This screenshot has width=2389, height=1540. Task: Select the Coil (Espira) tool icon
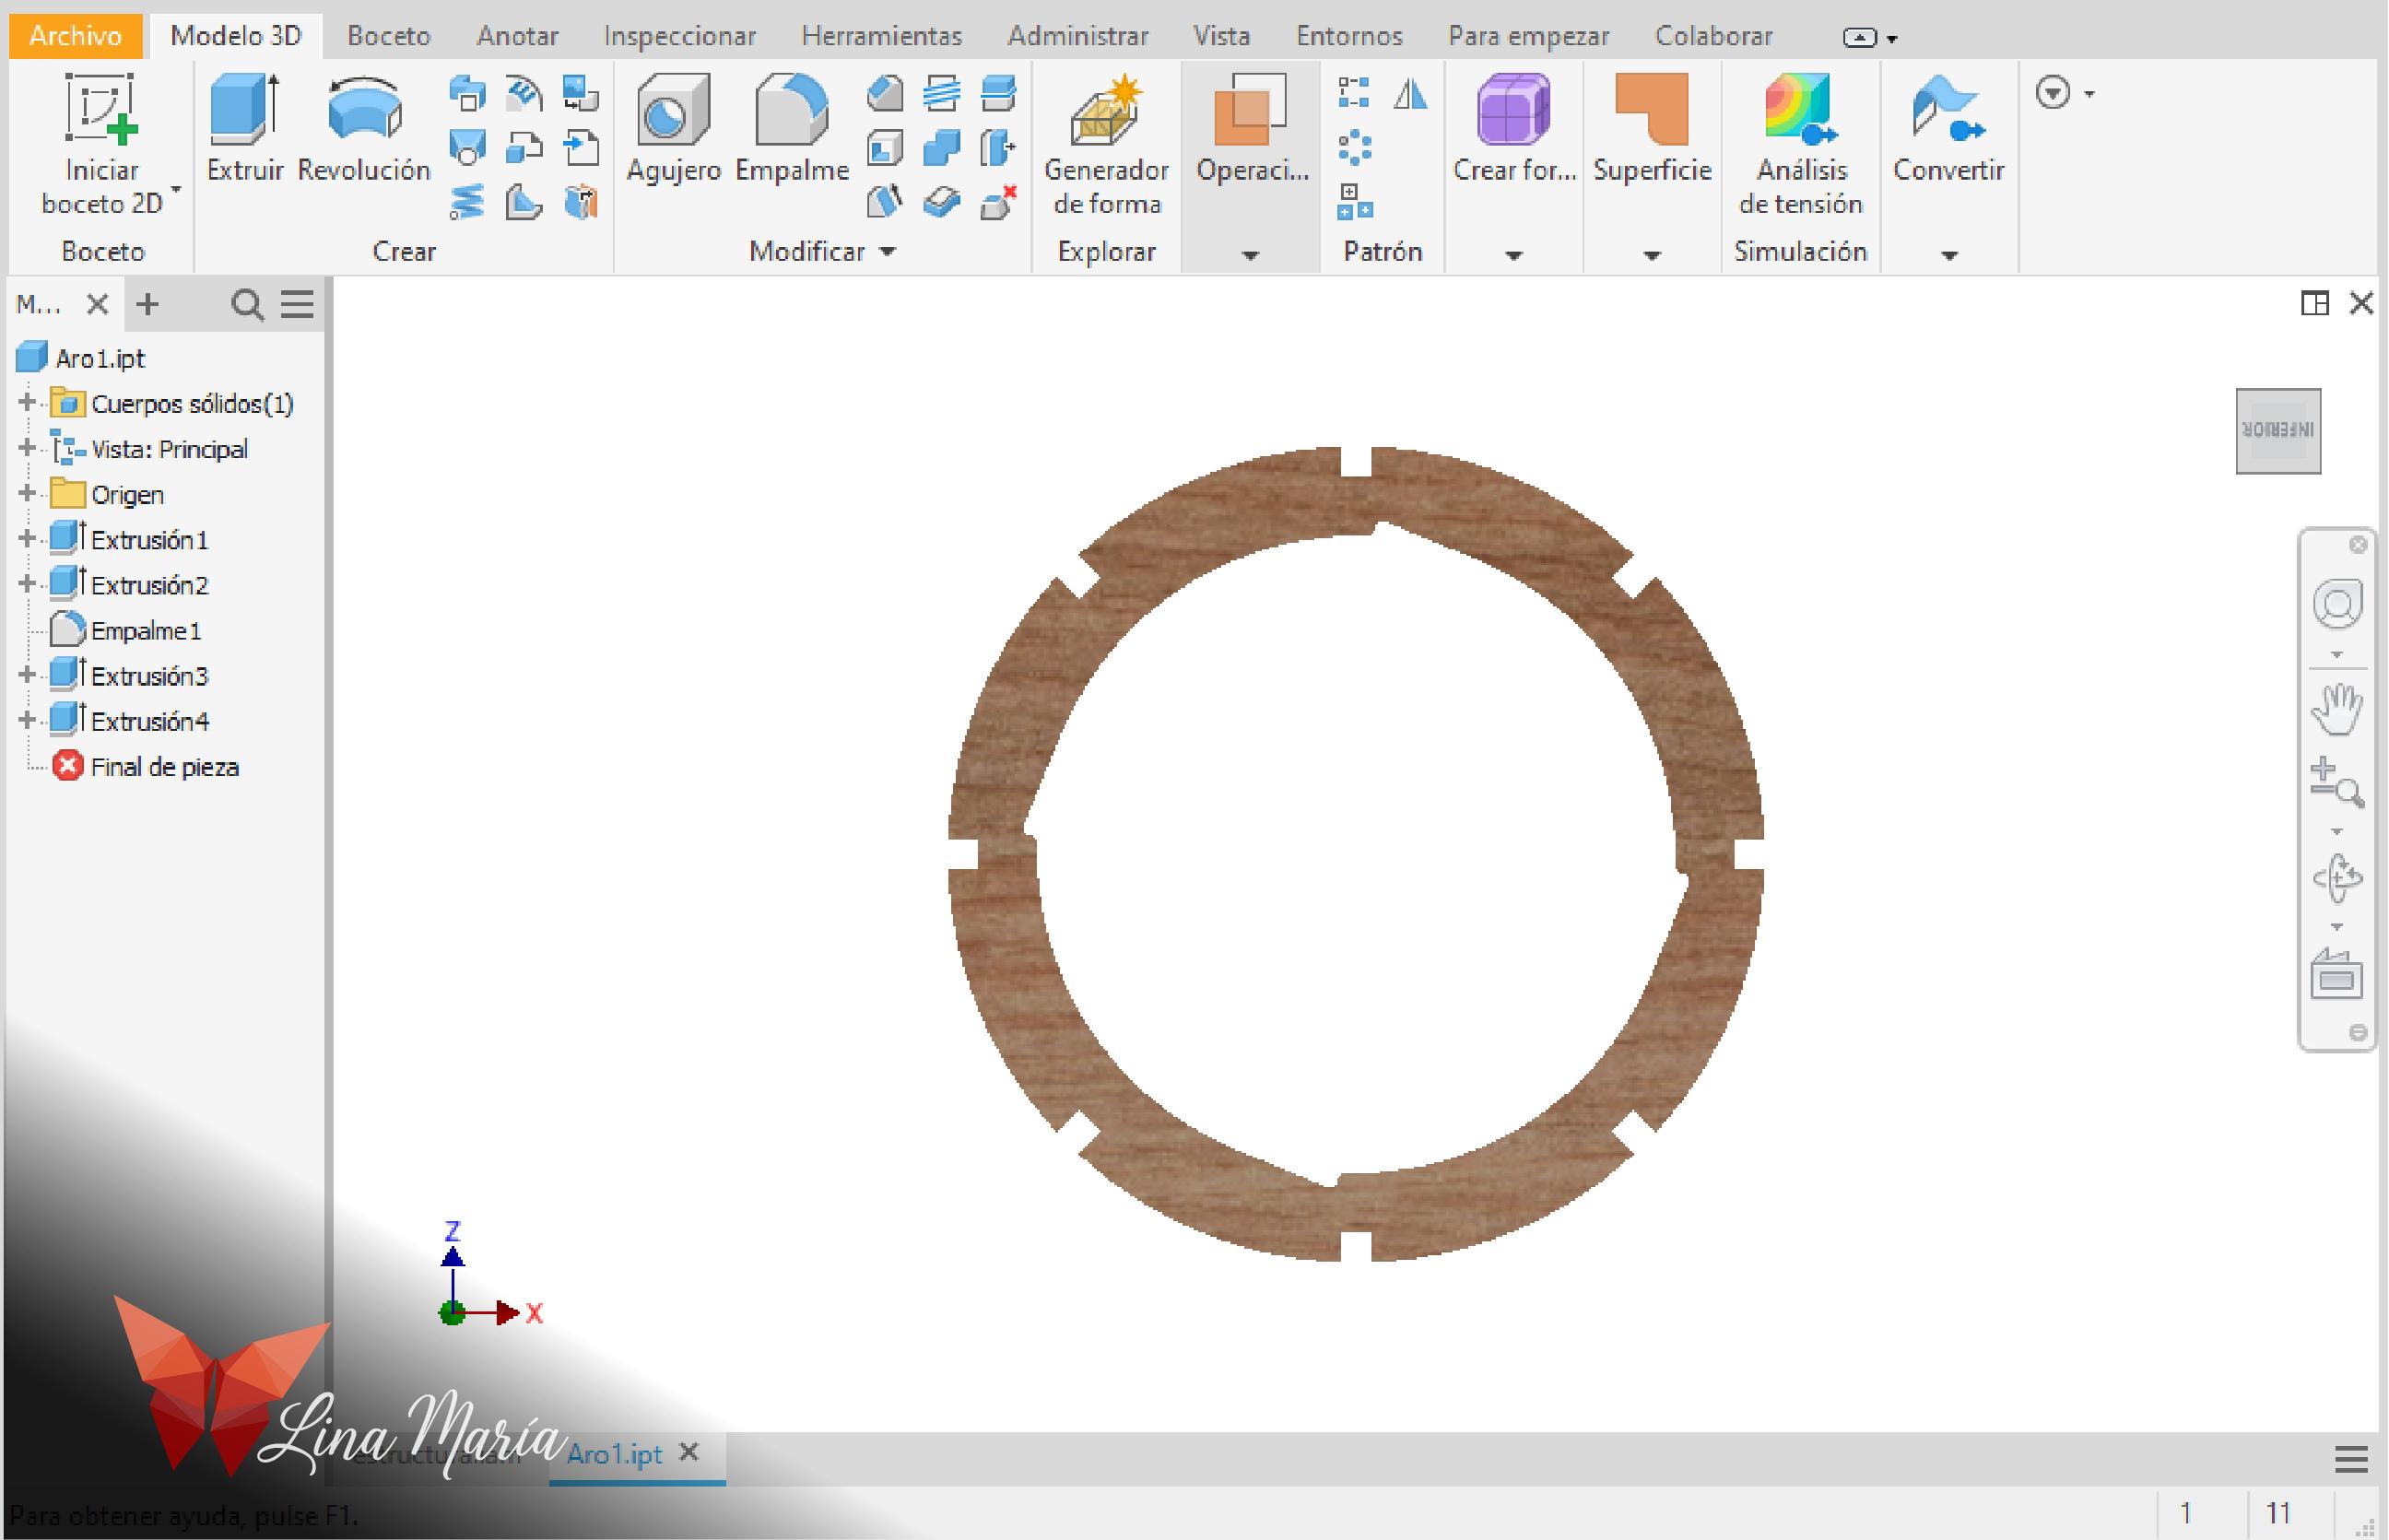467,202
